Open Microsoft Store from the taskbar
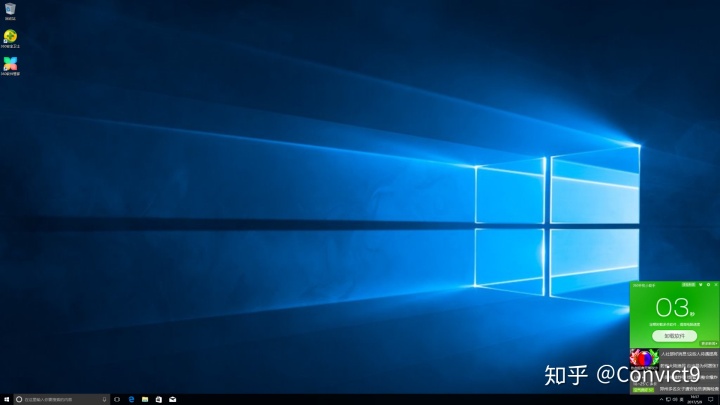This screenshot has height=405, width=720. click(158, 399)
